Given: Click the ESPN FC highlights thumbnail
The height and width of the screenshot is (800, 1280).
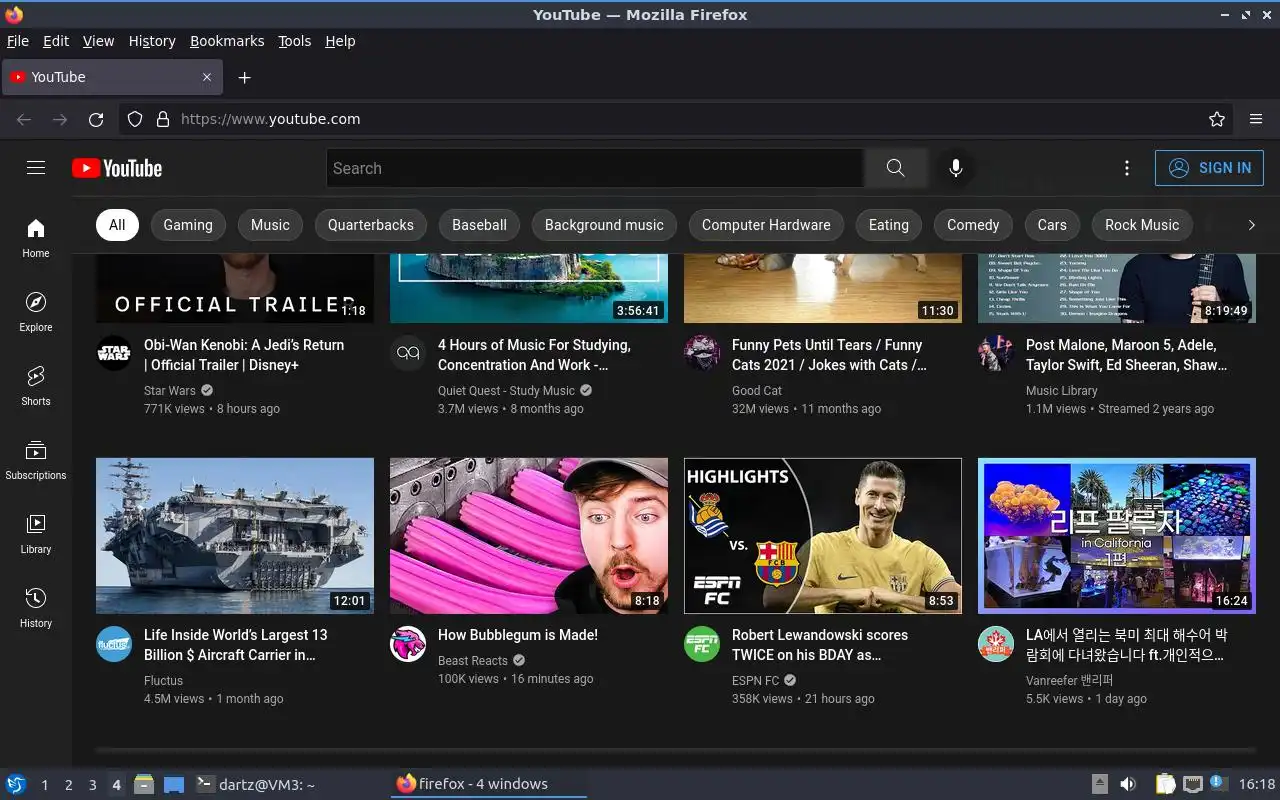Looking at the screenshot, I should coord(823,536).
